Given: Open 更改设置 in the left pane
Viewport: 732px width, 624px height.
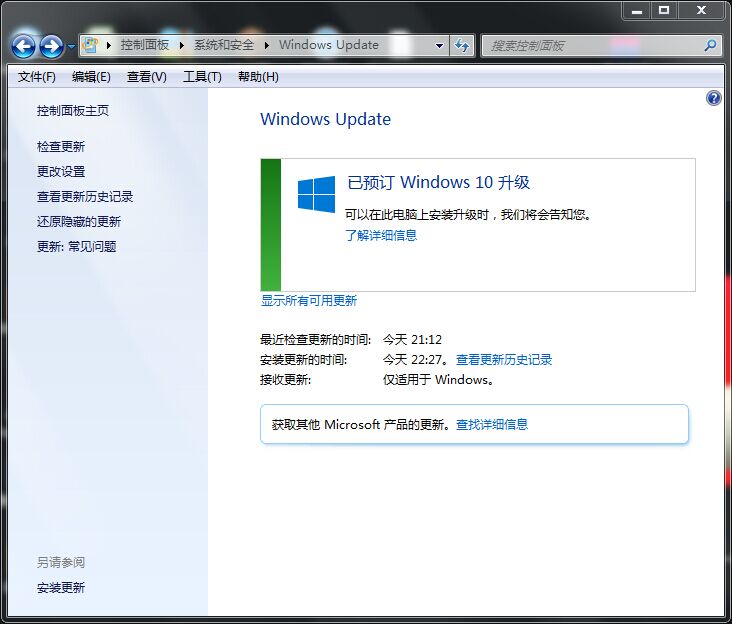Looking at the screenshot, I should 61,171.
